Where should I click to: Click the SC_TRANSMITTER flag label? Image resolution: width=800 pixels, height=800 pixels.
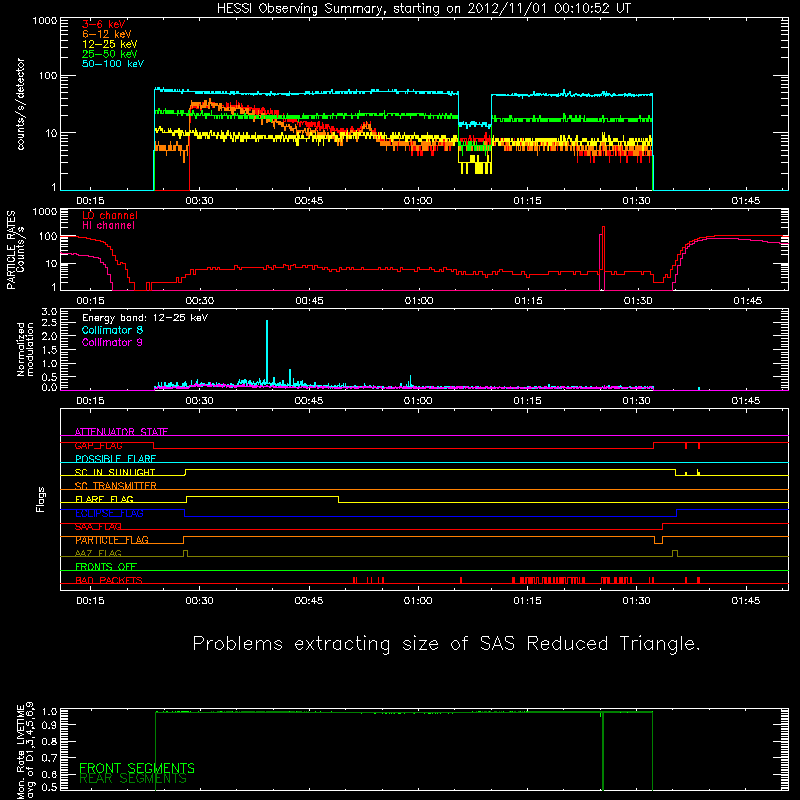pyautogui.click(x=116, y=486)
